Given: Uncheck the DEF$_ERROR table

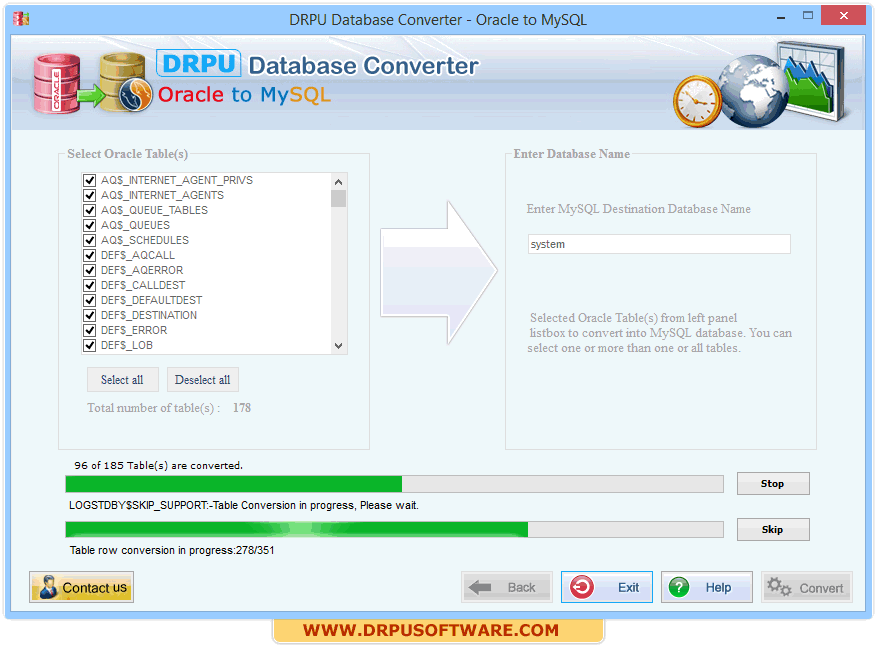Looking at the screenshot, I should click(x=89, y=330).
